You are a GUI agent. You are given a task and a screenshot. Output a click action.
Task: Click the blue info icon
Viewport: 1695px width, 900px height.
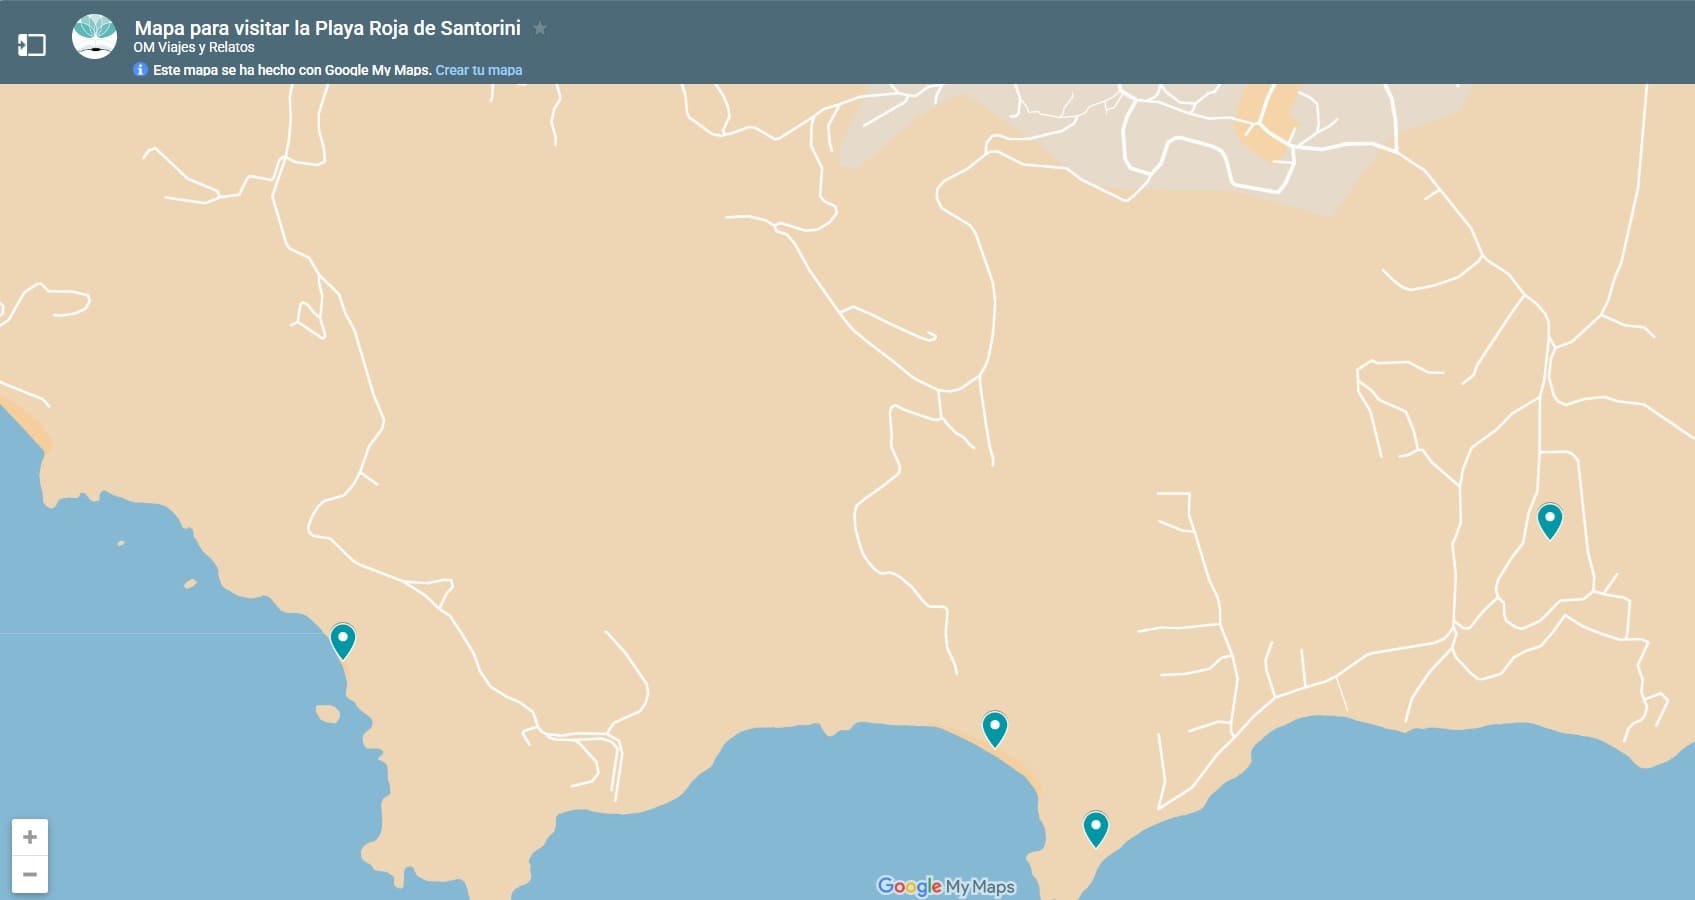[141, 69]
